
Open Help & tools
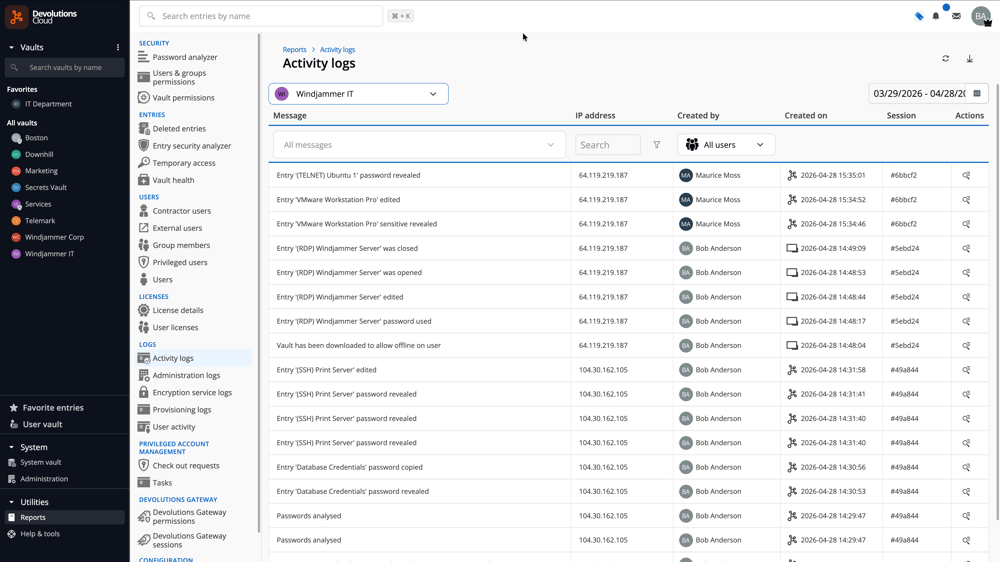pos(40,534)
